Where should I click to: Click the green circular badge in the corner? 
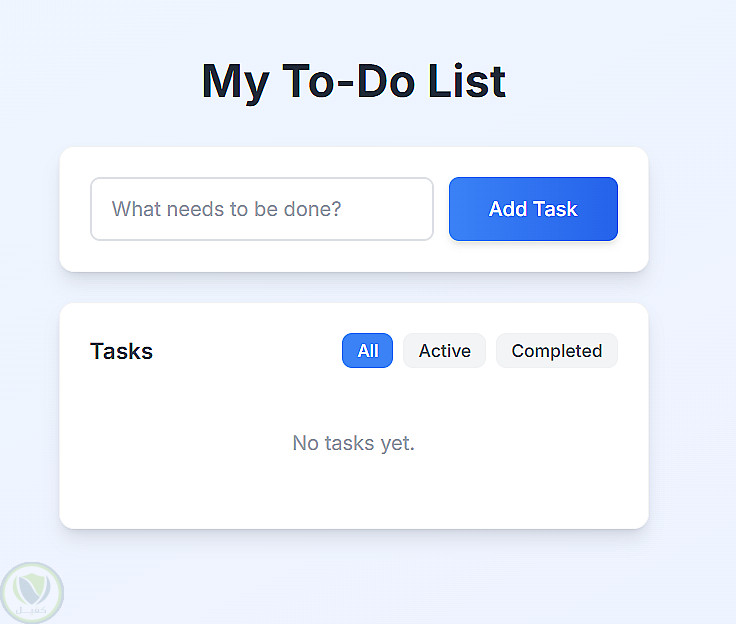point(32,592)
